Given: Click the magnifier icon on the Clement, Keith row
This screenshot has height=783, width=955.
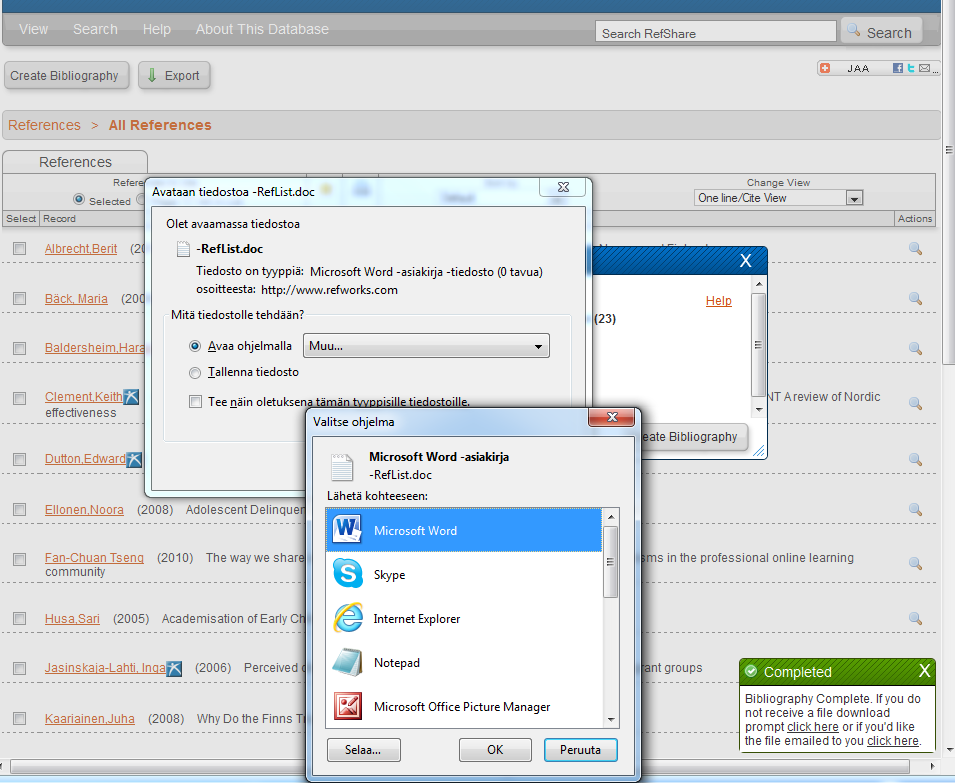Looking at the screenshot, I should (x=915, y=403).
